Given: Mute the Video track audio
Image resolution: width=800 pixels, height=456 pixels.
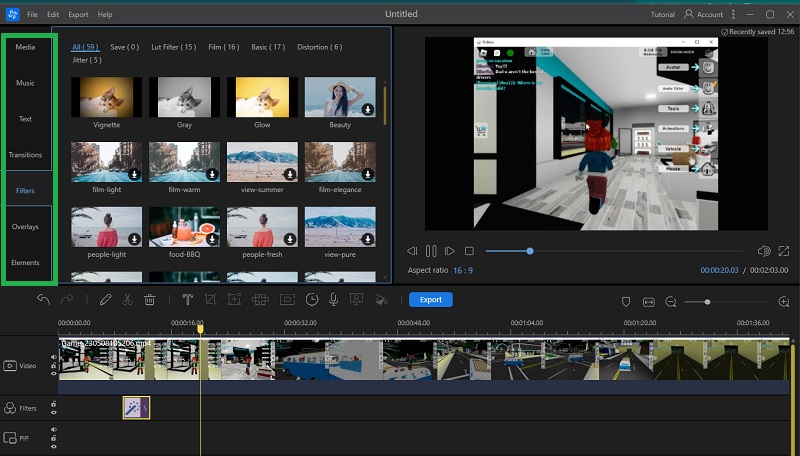Looking at the screenshot, I should pyautogui.click(x=54, y=357).
